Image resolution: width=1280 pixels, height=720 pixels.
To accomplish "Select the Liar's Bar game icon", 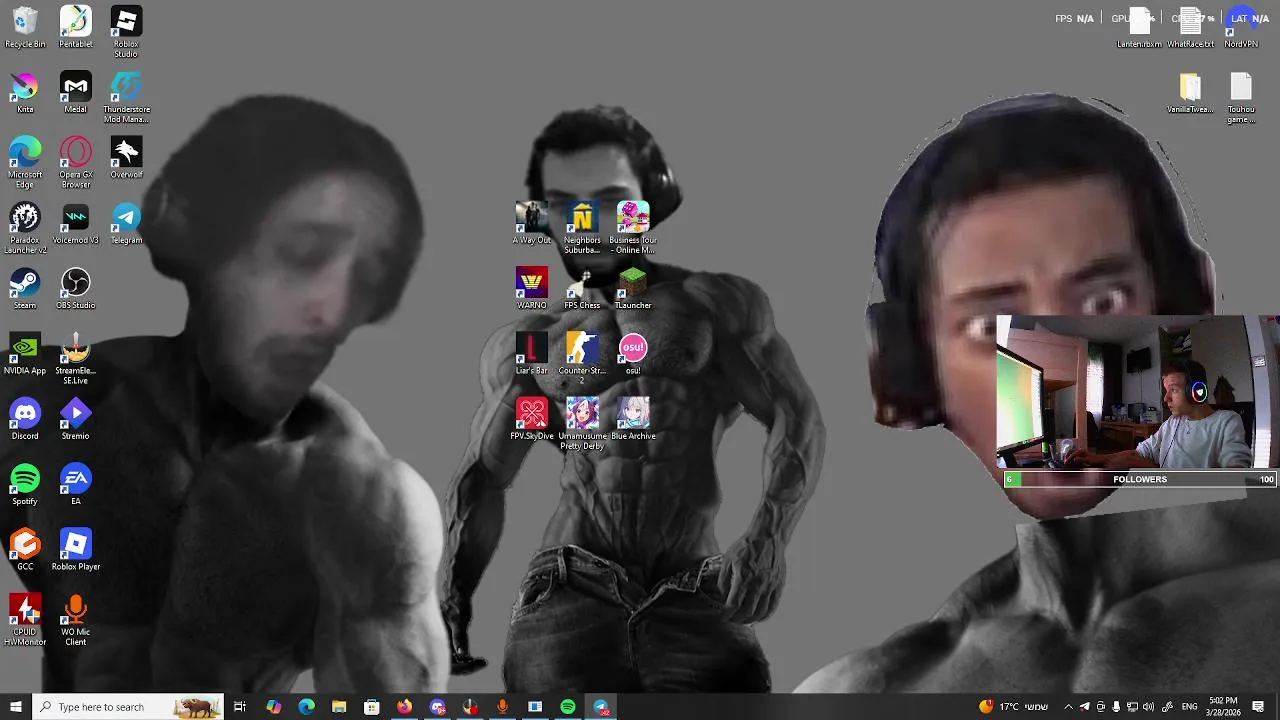I will [x=532, y=353].
